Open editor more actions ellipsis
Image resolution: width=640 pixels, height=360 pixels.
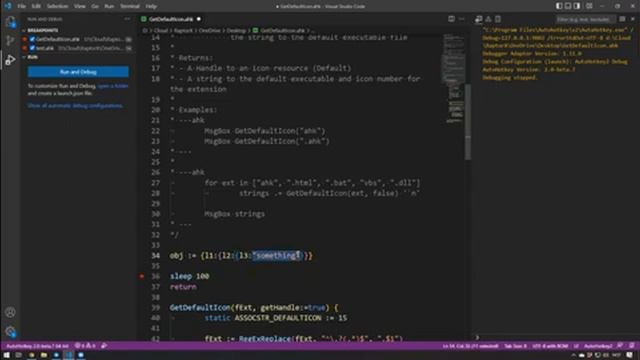click(462, 19)
